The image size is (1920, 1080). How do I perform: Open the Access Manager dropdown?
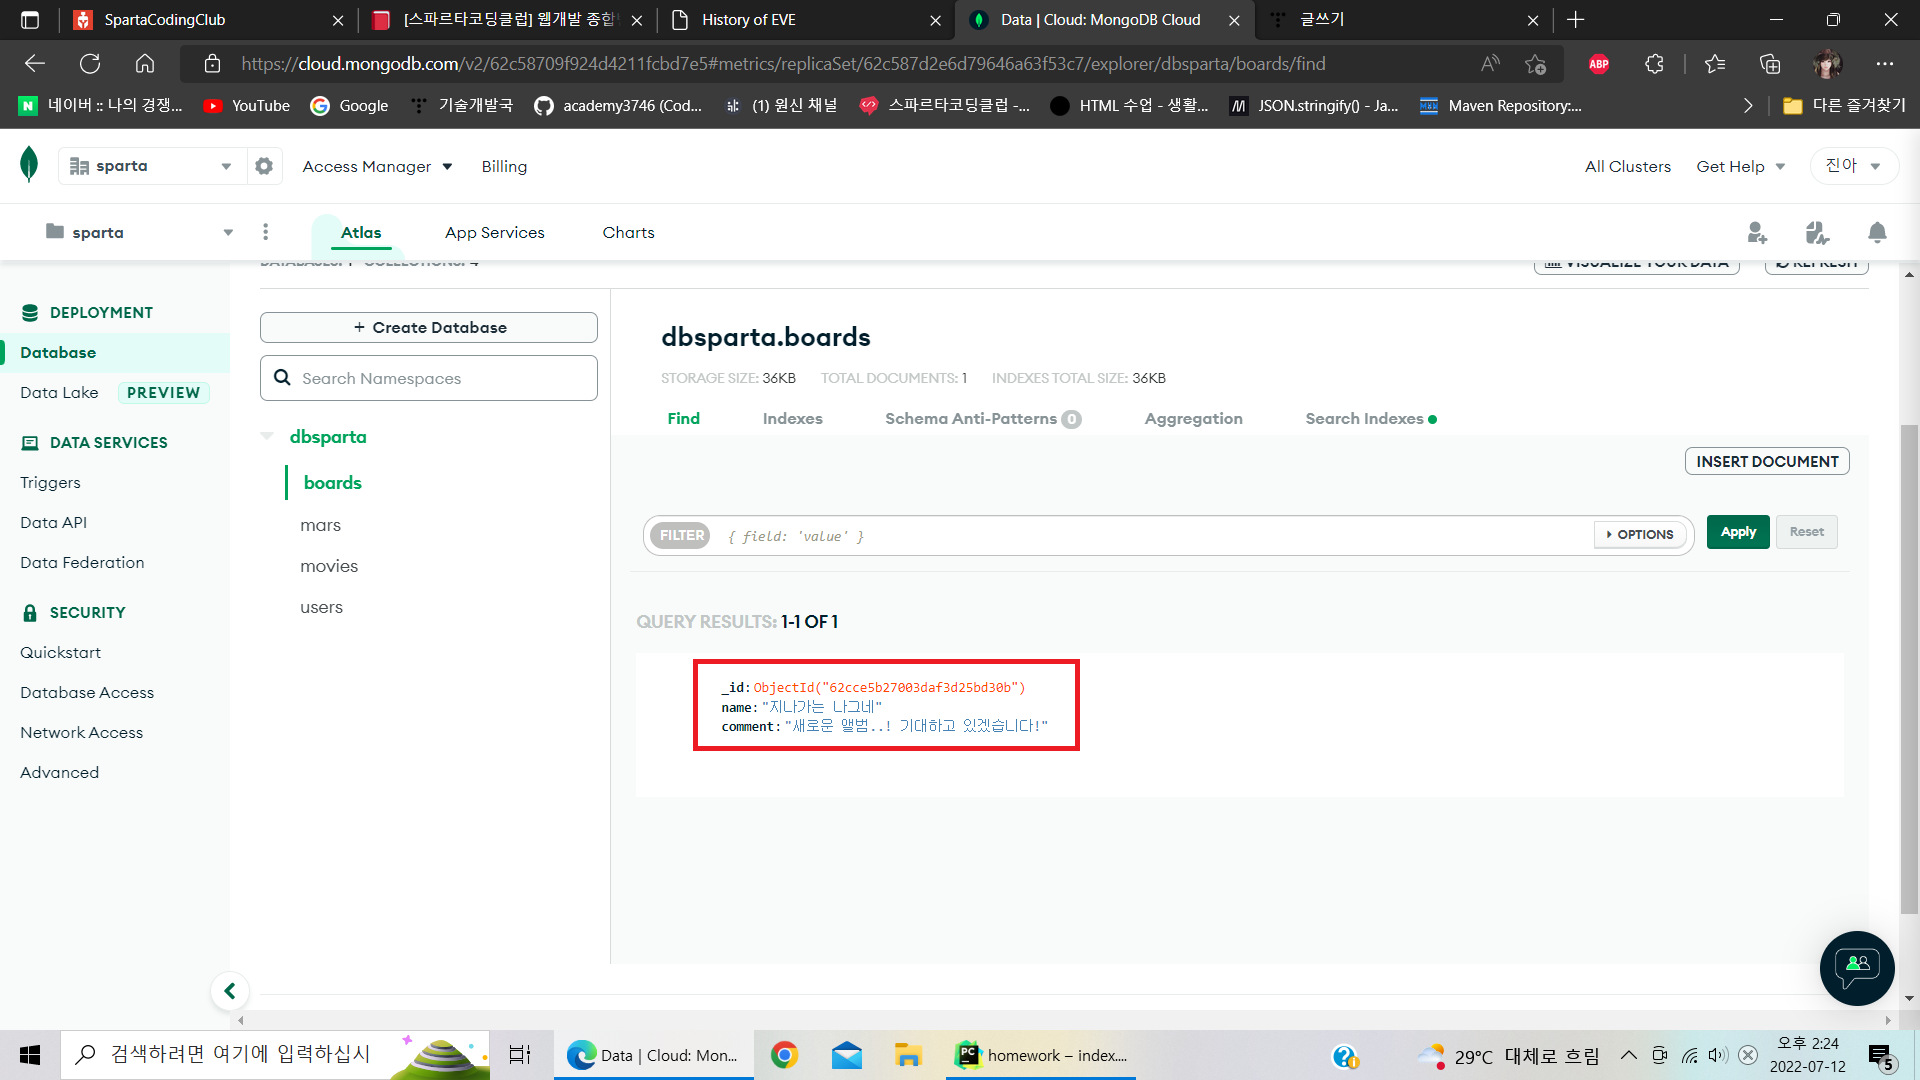pos(377,166)
